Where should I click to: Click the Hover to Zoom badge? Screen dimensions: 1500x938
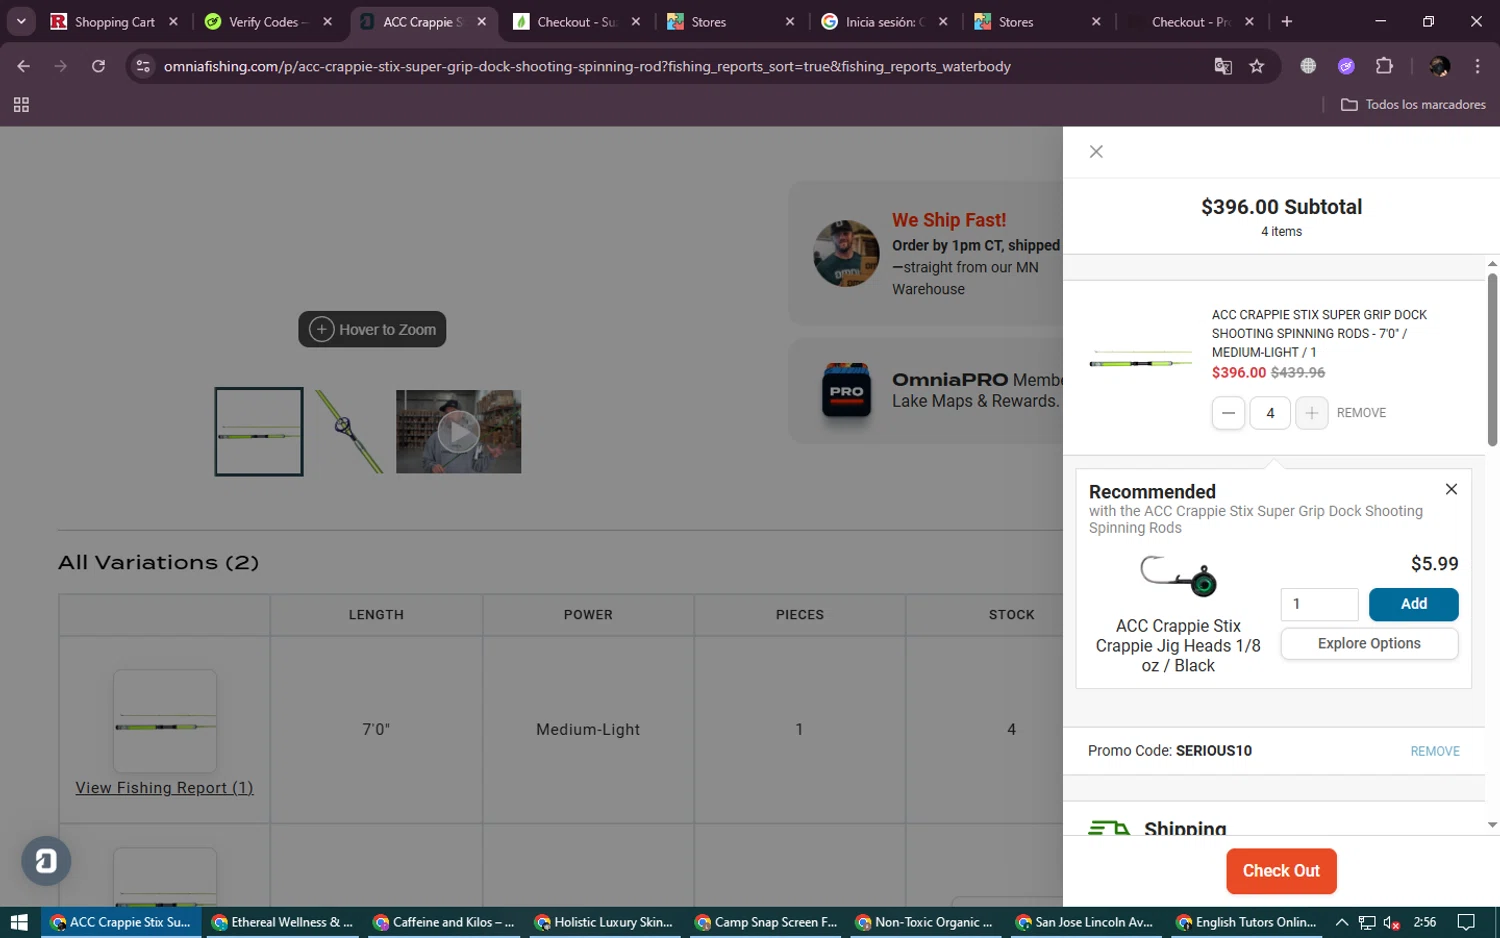pyautogui.click(x=372, y=329)
